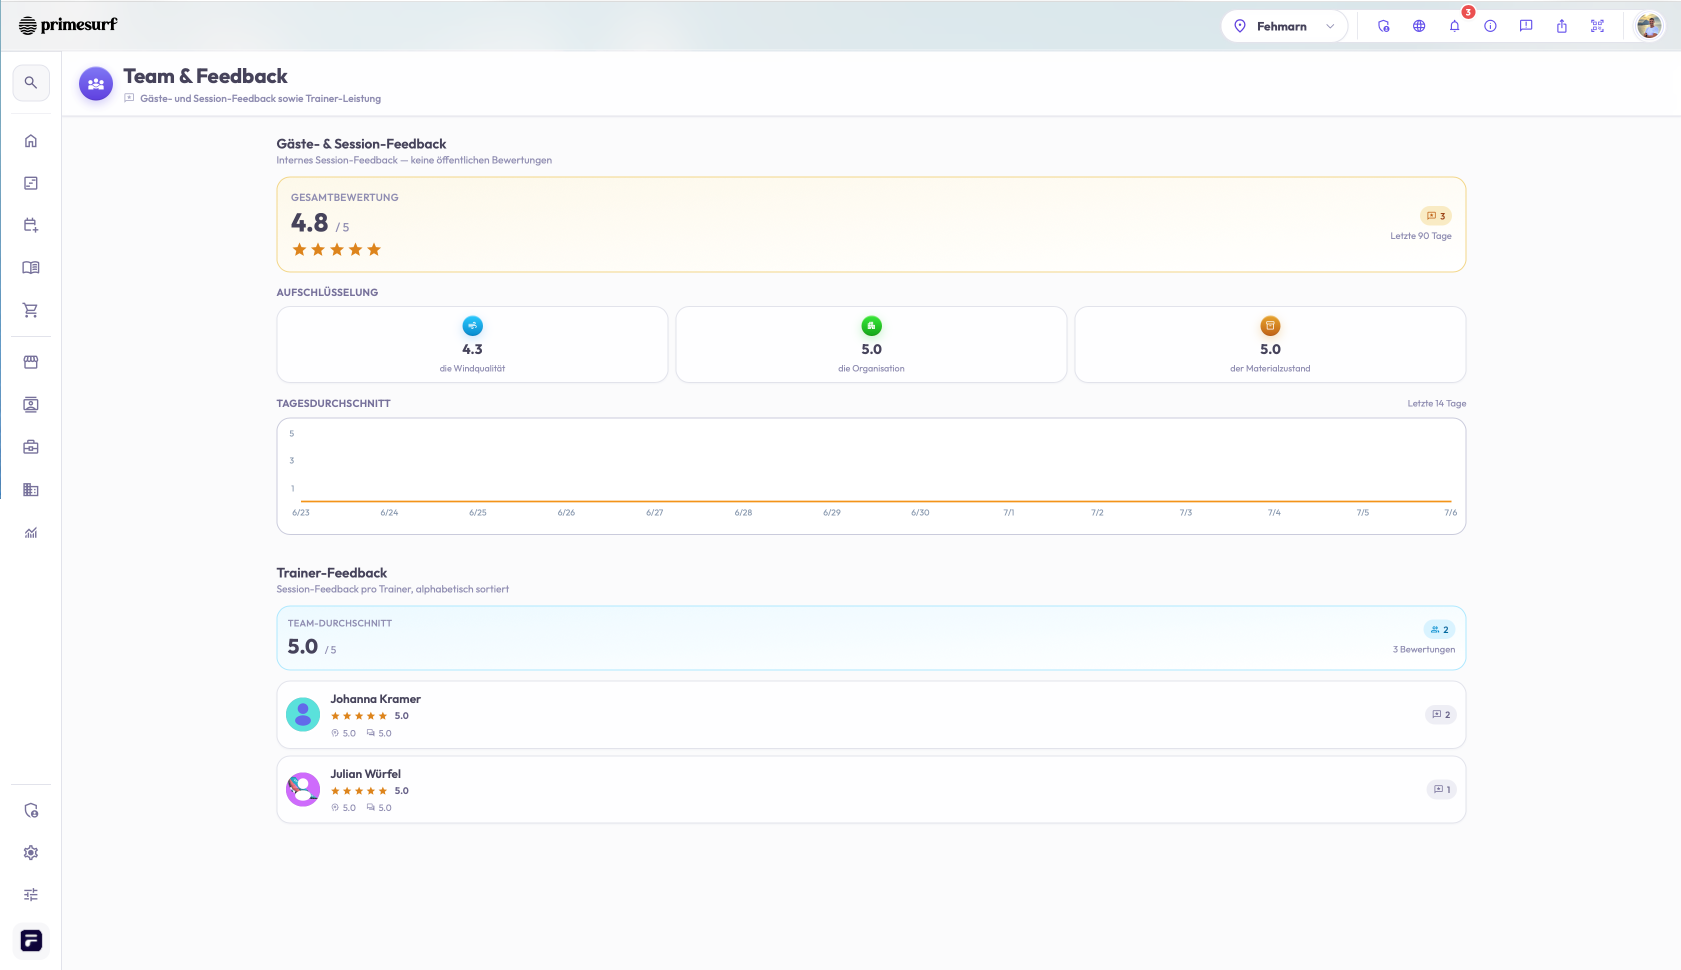Click the trainer count badge showing 2
The image size is (1681, 970).
[x=1439, y=630]
